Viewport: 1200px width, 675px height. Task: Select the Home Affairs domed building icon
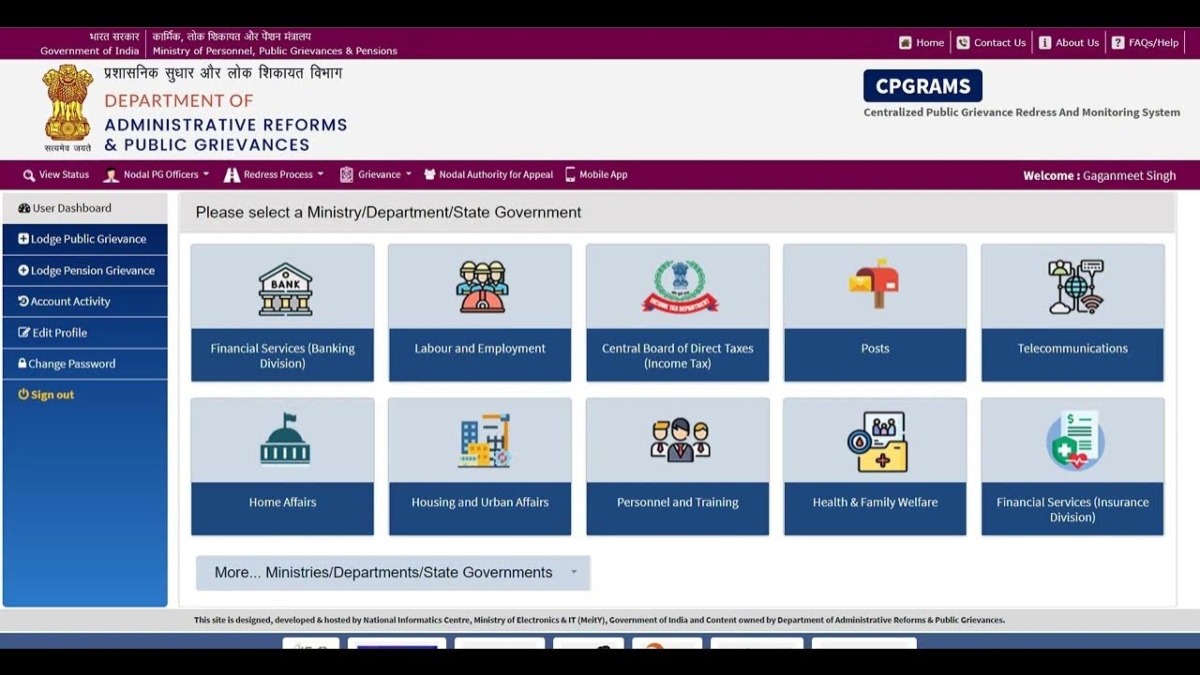(x=284, y=440)
